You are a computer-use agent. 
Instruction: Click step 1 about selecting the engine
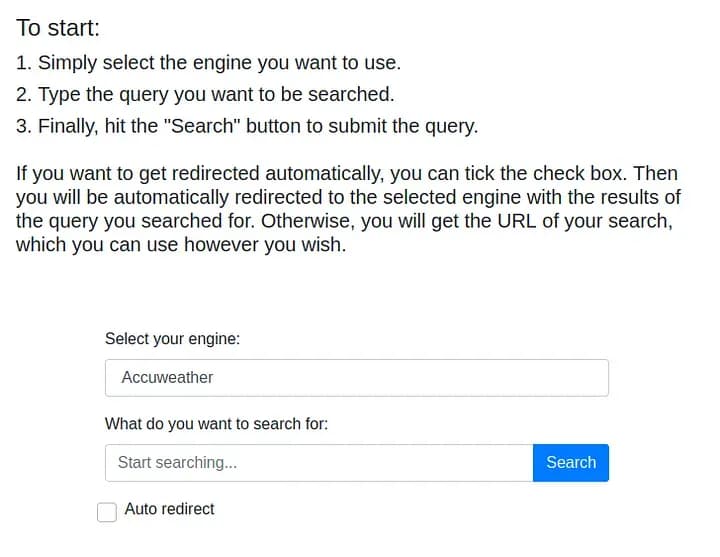point(208,62)
